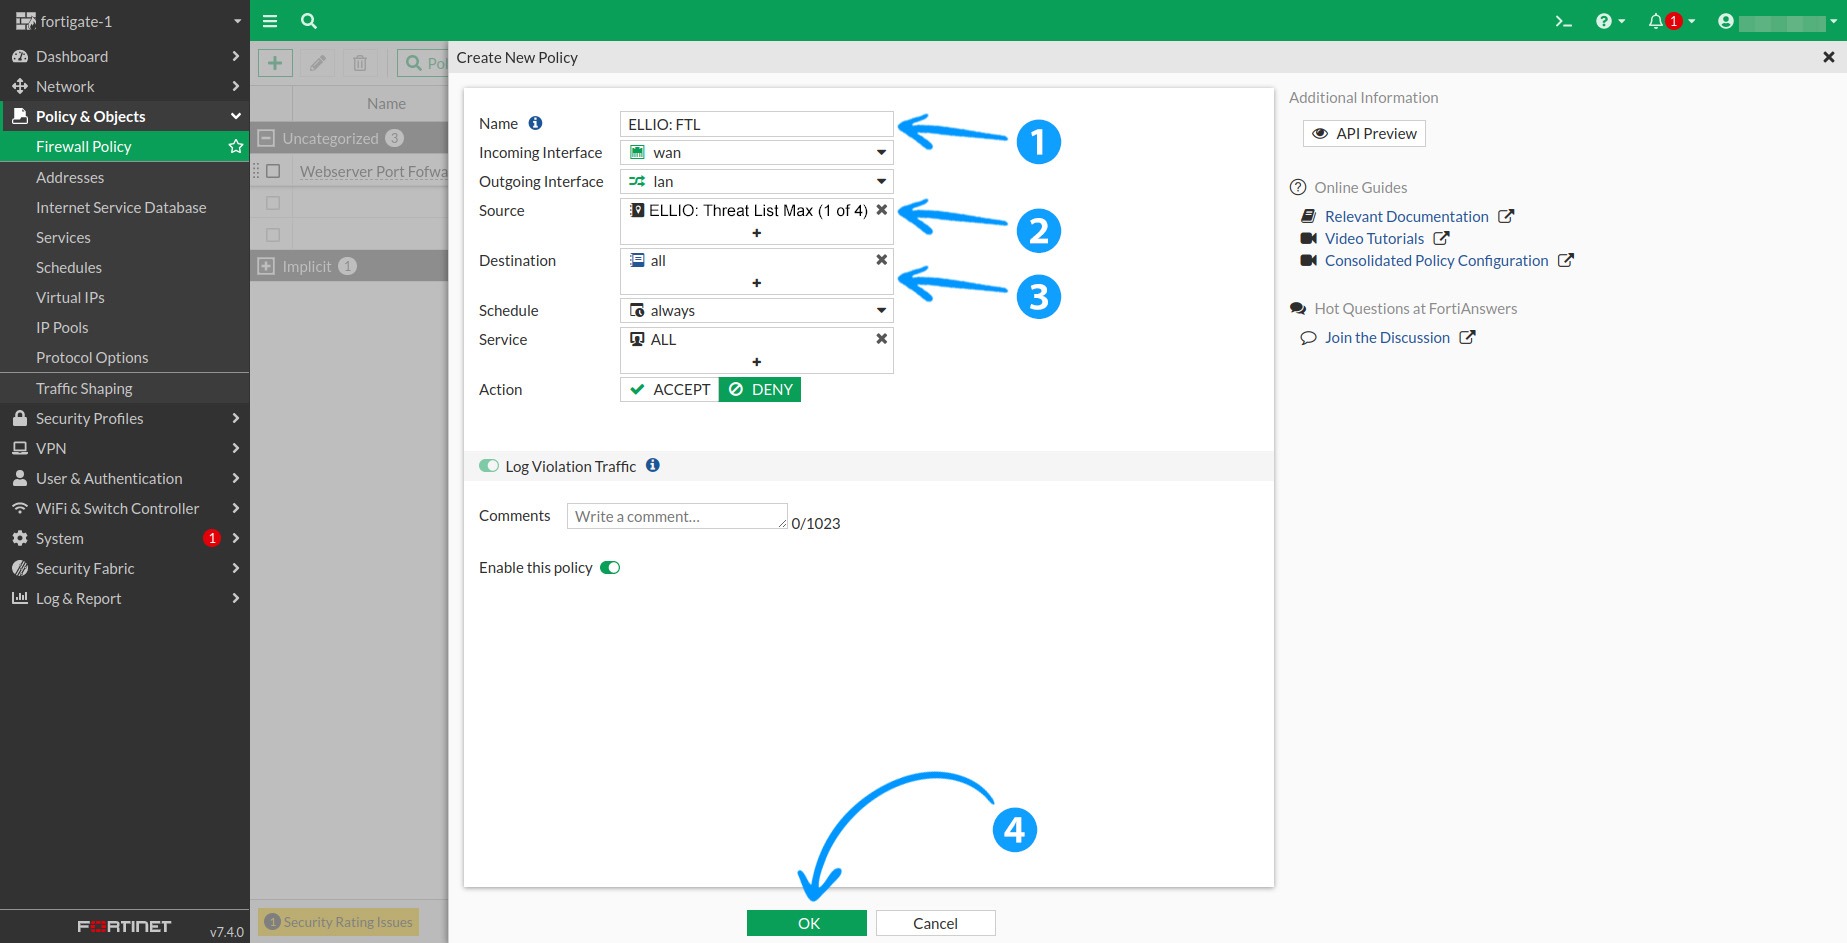Screen dimensions: 1847x943
Task: Toggle Log Violation Traffic switch
Action: coord(489,466)
